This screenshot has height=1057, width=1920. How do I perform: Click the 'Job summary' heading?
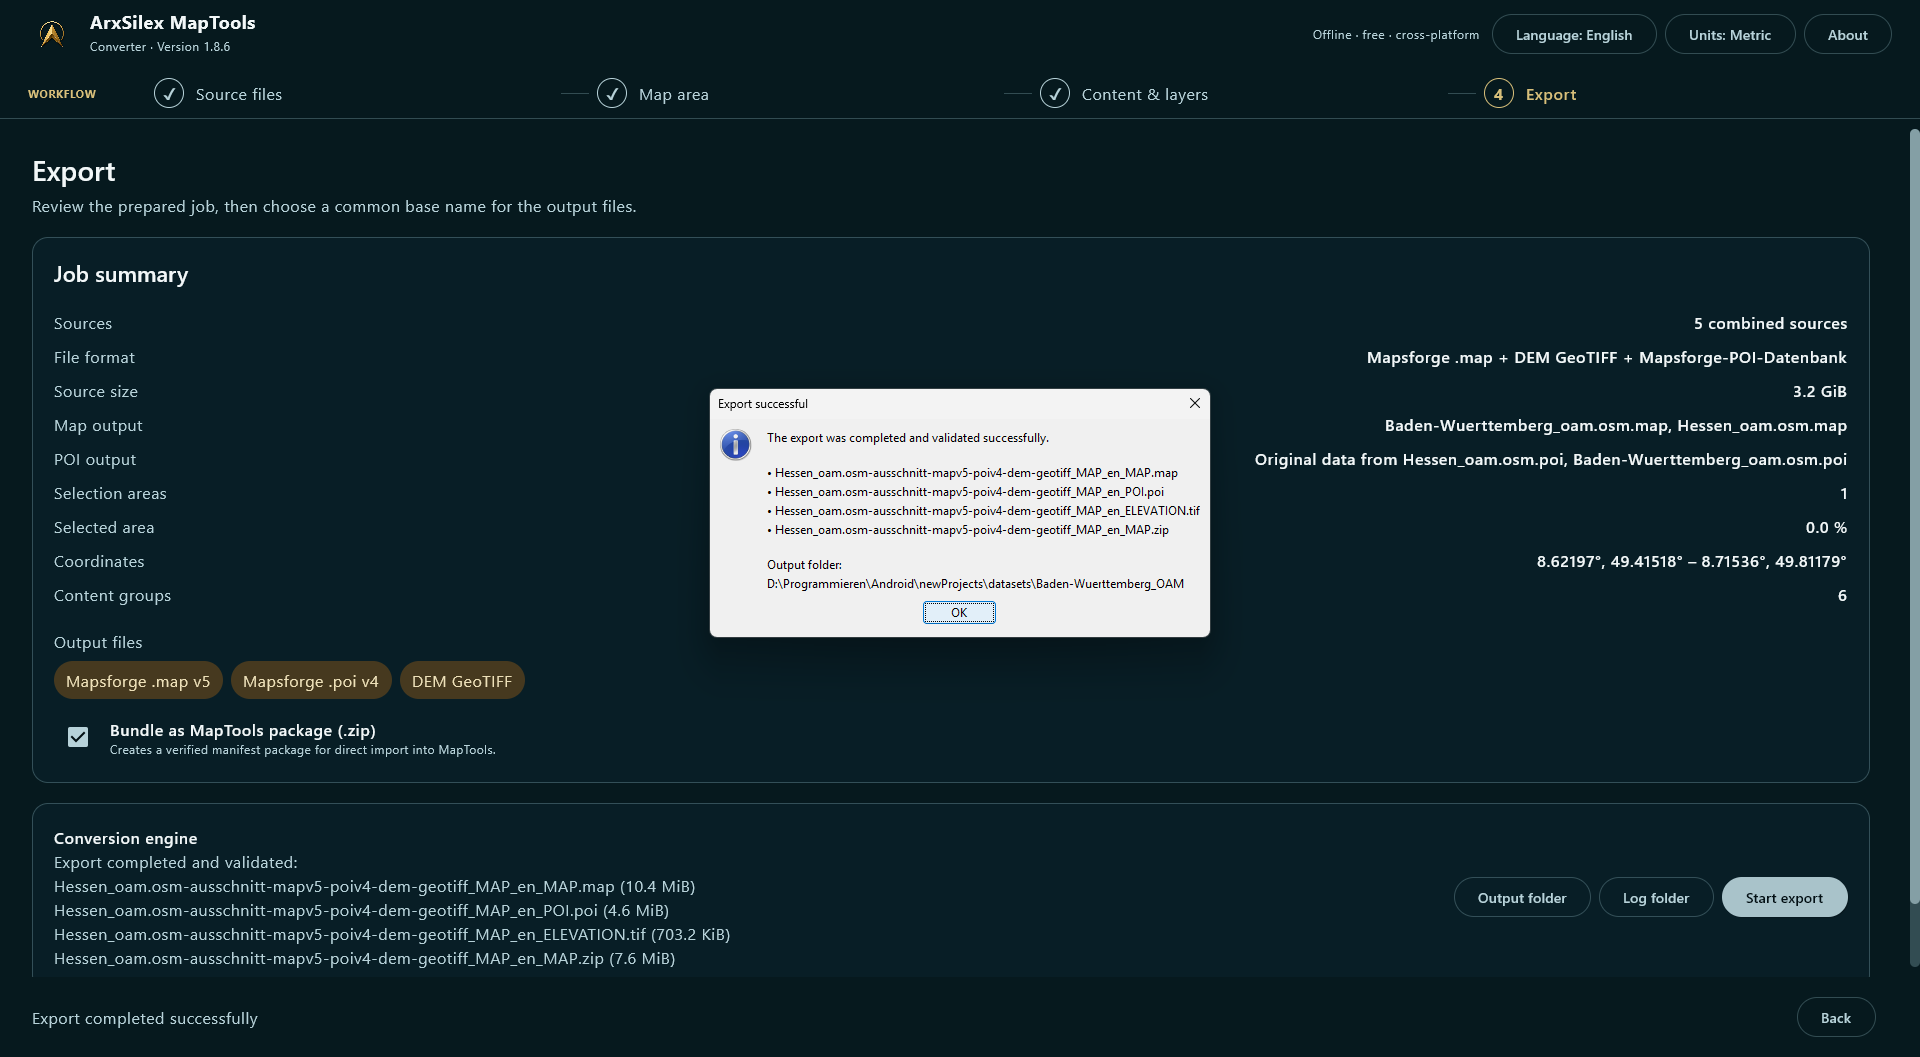pyautogui.click(x=121, y=275)
